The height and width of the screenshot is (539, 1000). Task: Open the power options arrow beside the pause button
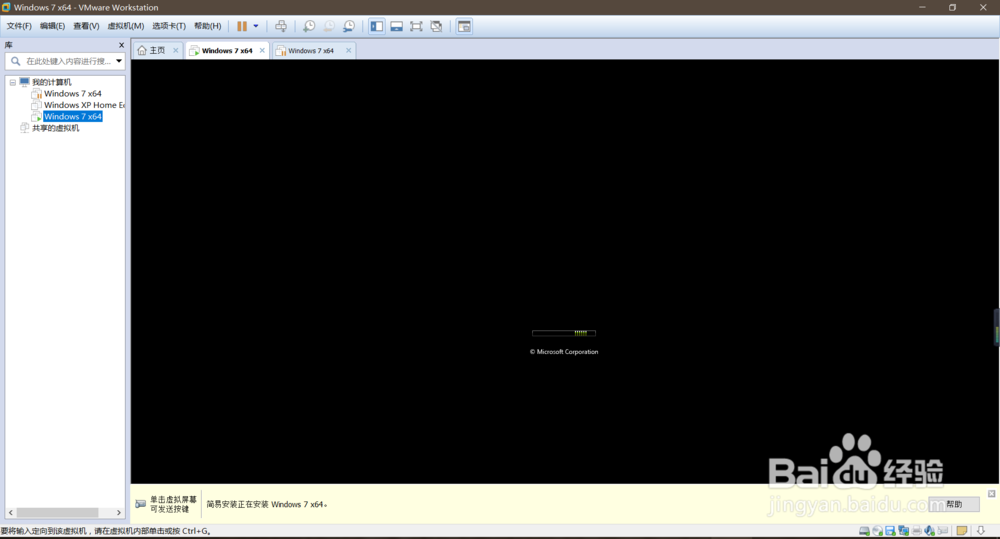256,26
